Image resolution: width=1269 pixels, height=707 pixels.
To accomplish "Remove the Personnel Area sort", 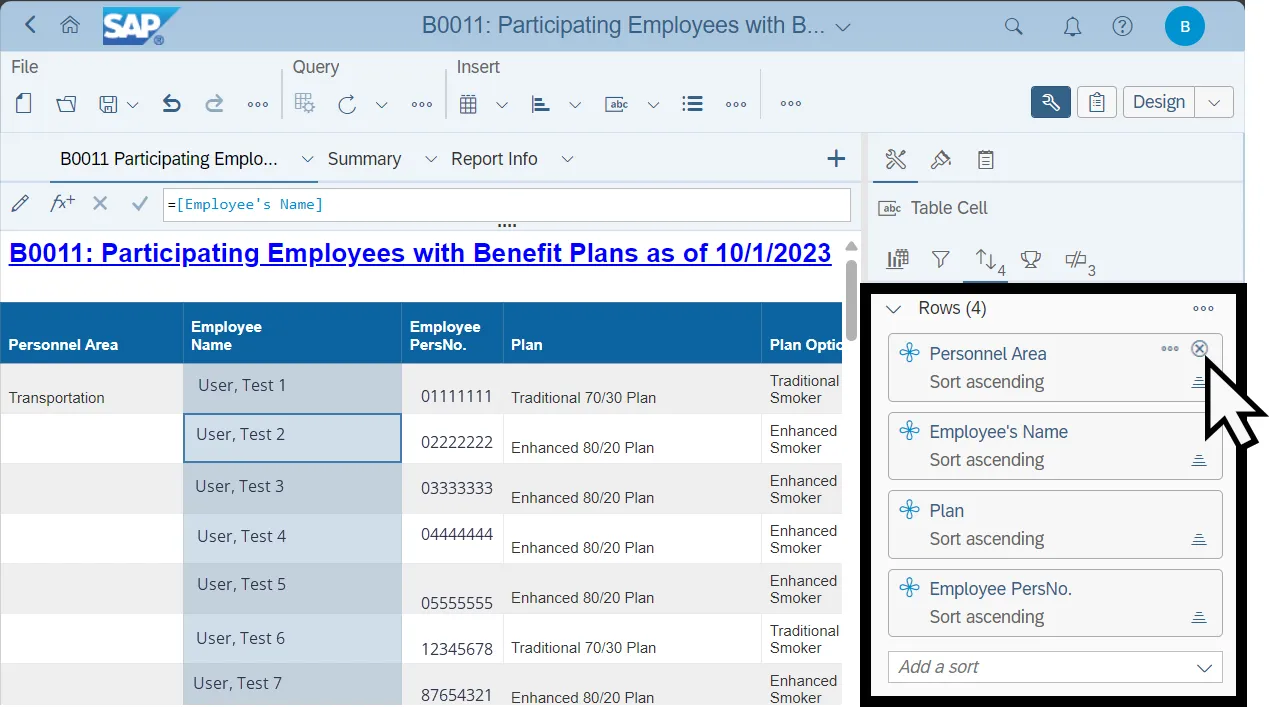I will [x=1199, y=348].
